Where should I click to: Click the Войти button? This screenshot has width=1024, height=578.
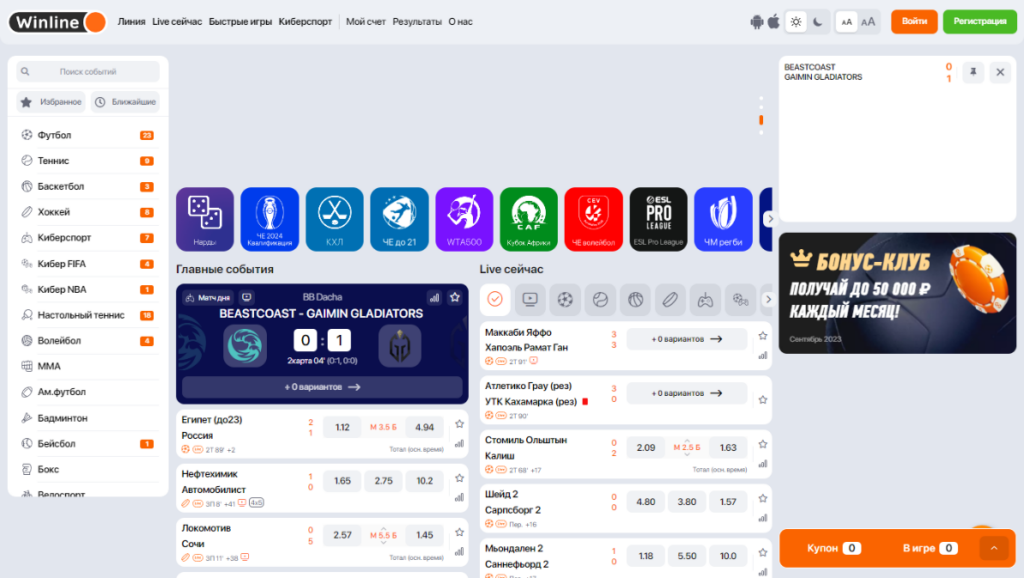[914, 22]
